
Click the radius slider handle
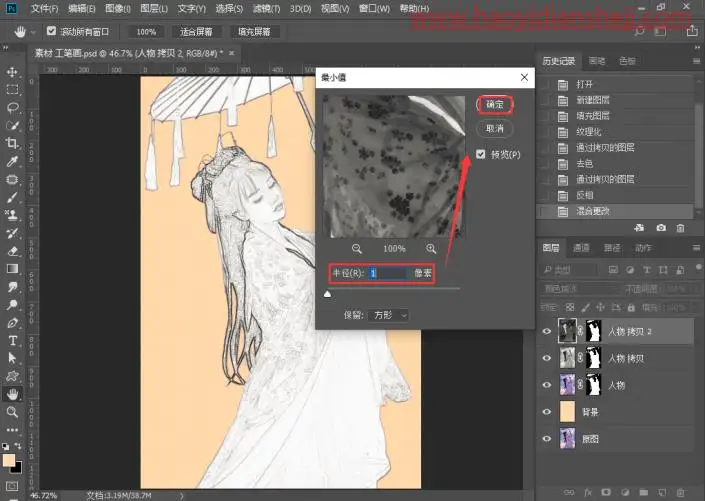tap(327, 294)
